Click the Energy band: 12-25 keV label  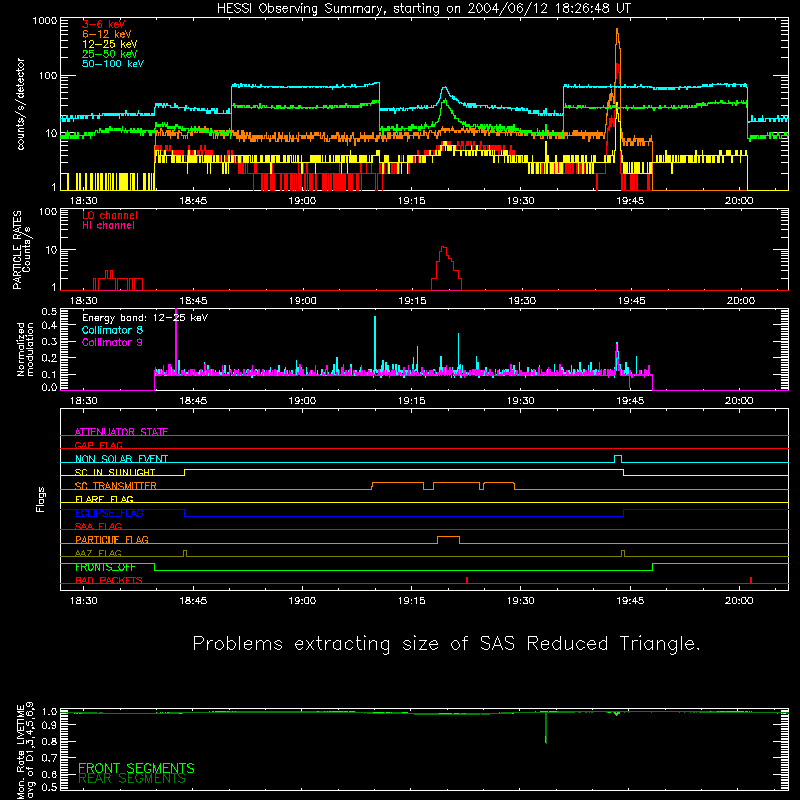tap(145, 318)
